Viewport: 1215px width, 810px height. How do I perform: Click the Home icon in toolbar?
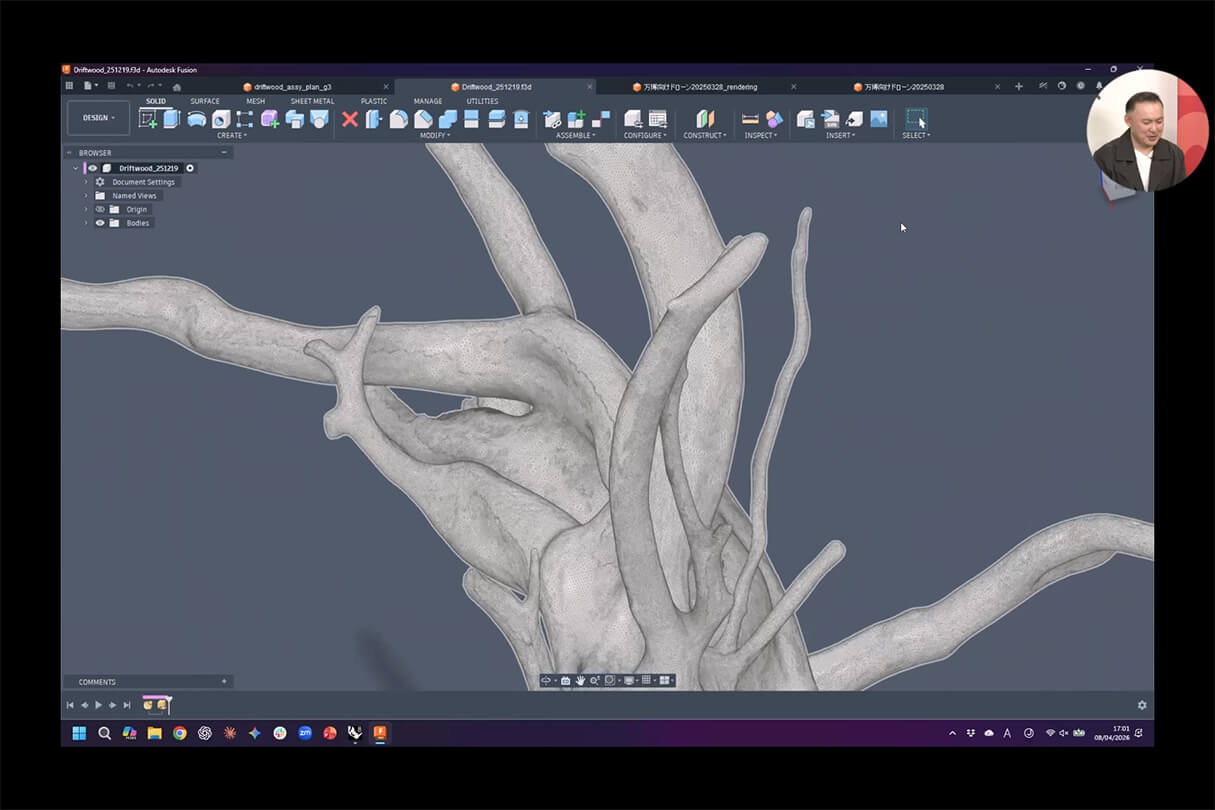[x=177, y=87]
